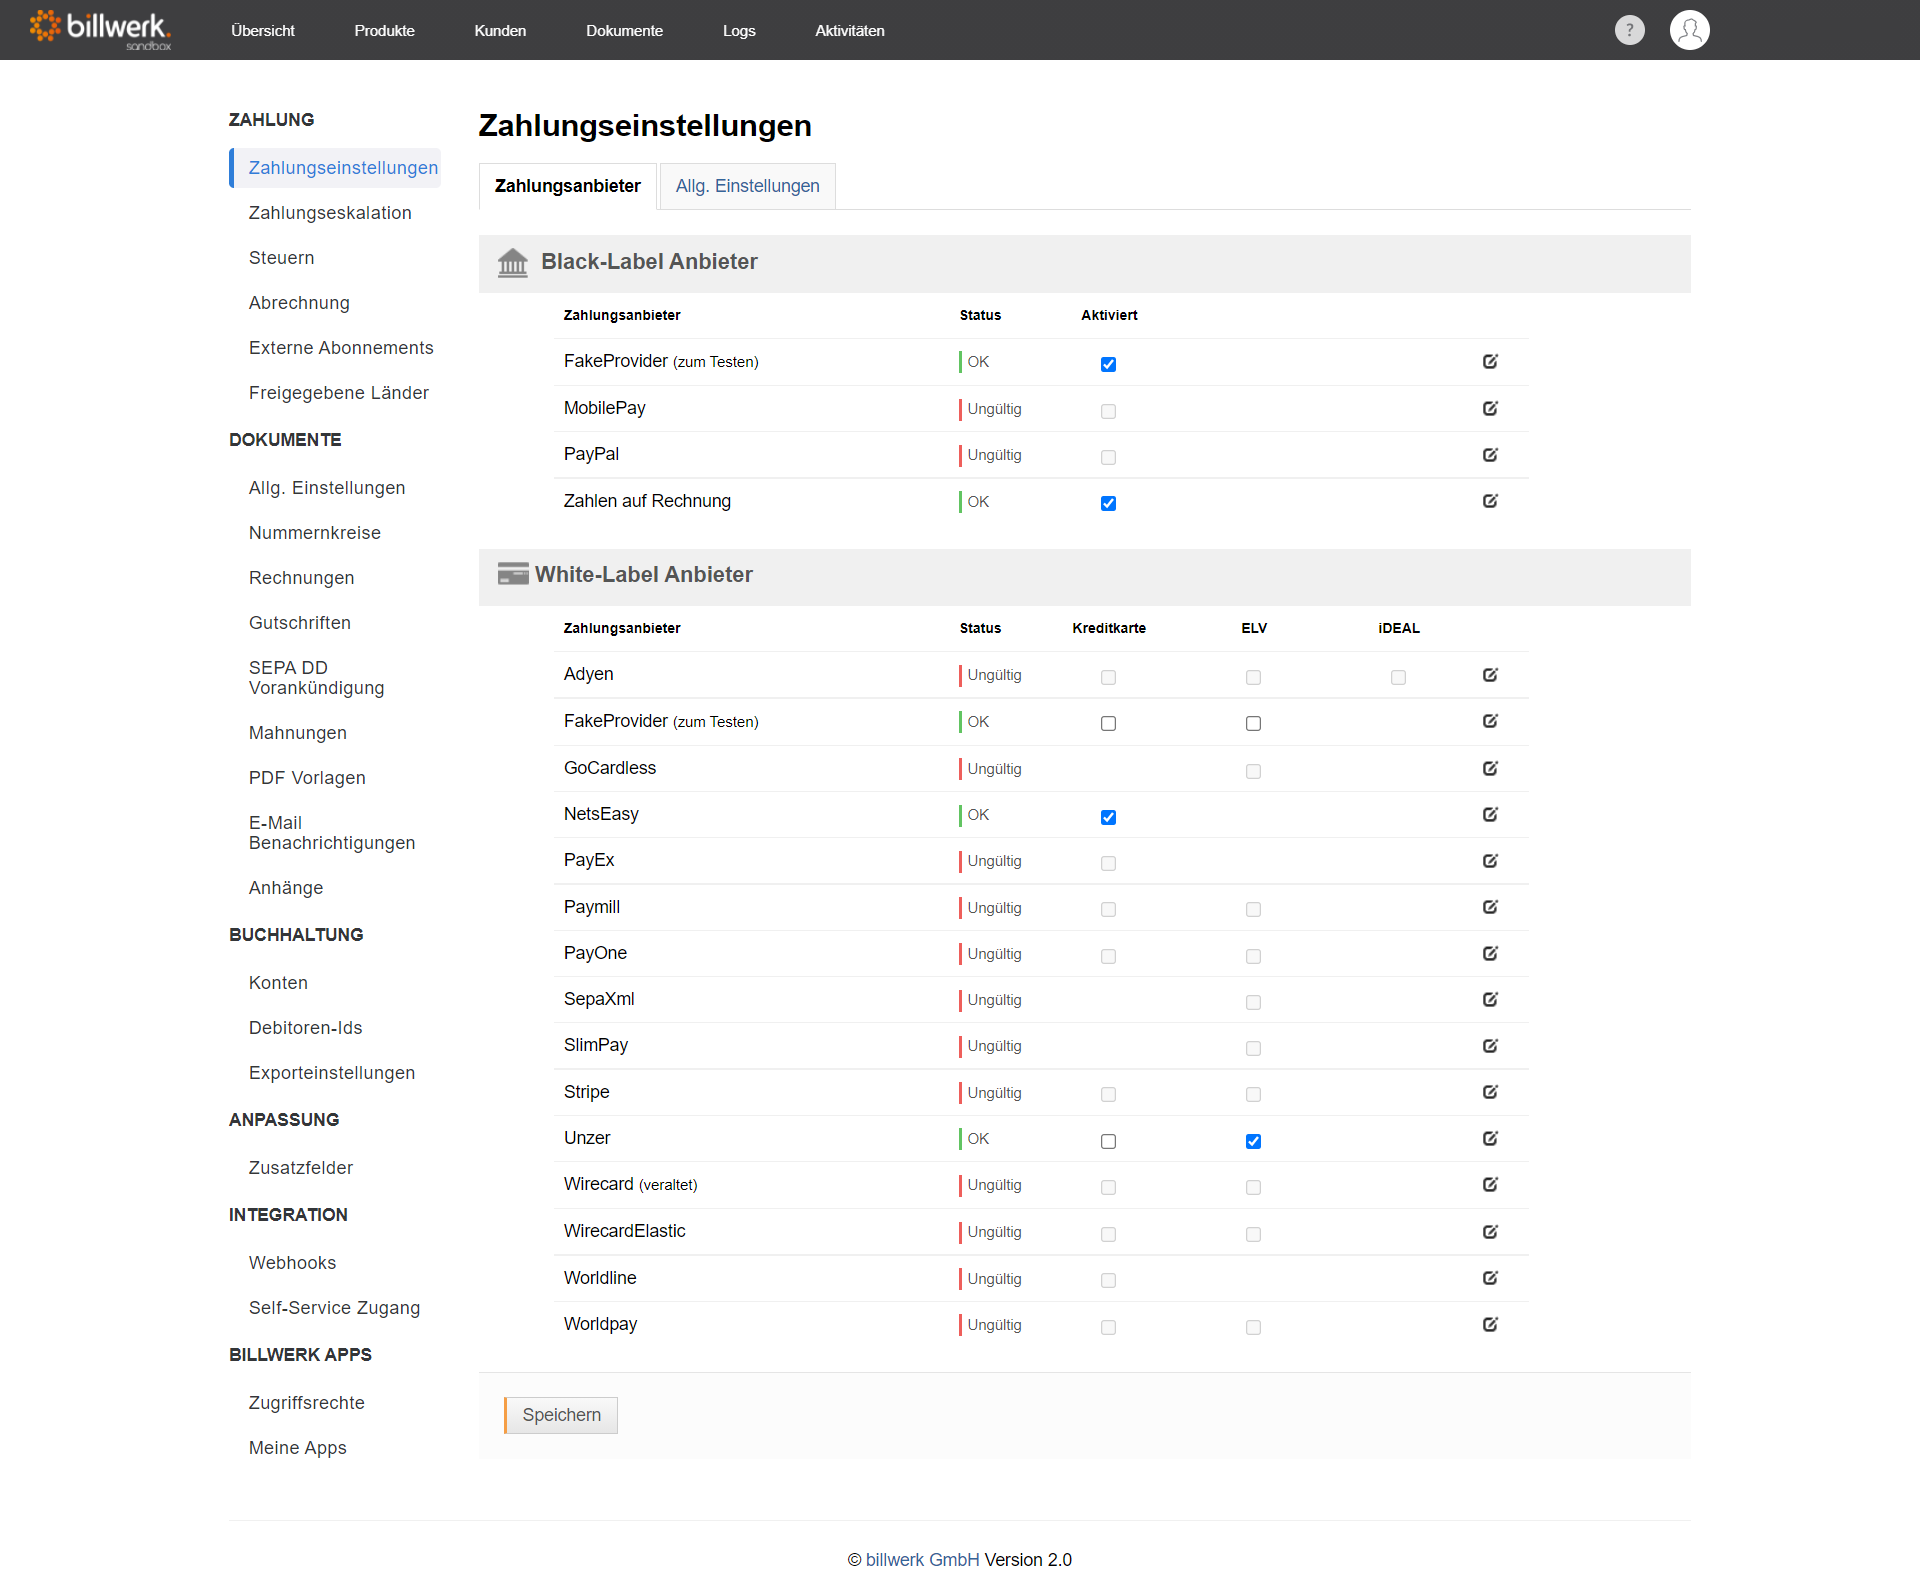The image size is (1920, 1585).
Task: Edit Stripe provider settings icon
Action: pyautogui.click(x=1490, y=1091)
